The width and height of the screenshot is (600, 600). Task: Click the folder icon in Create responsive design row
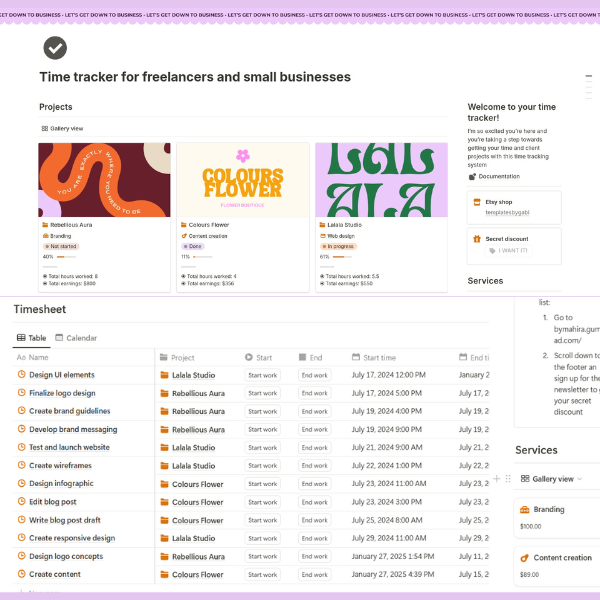pos(165,538)
